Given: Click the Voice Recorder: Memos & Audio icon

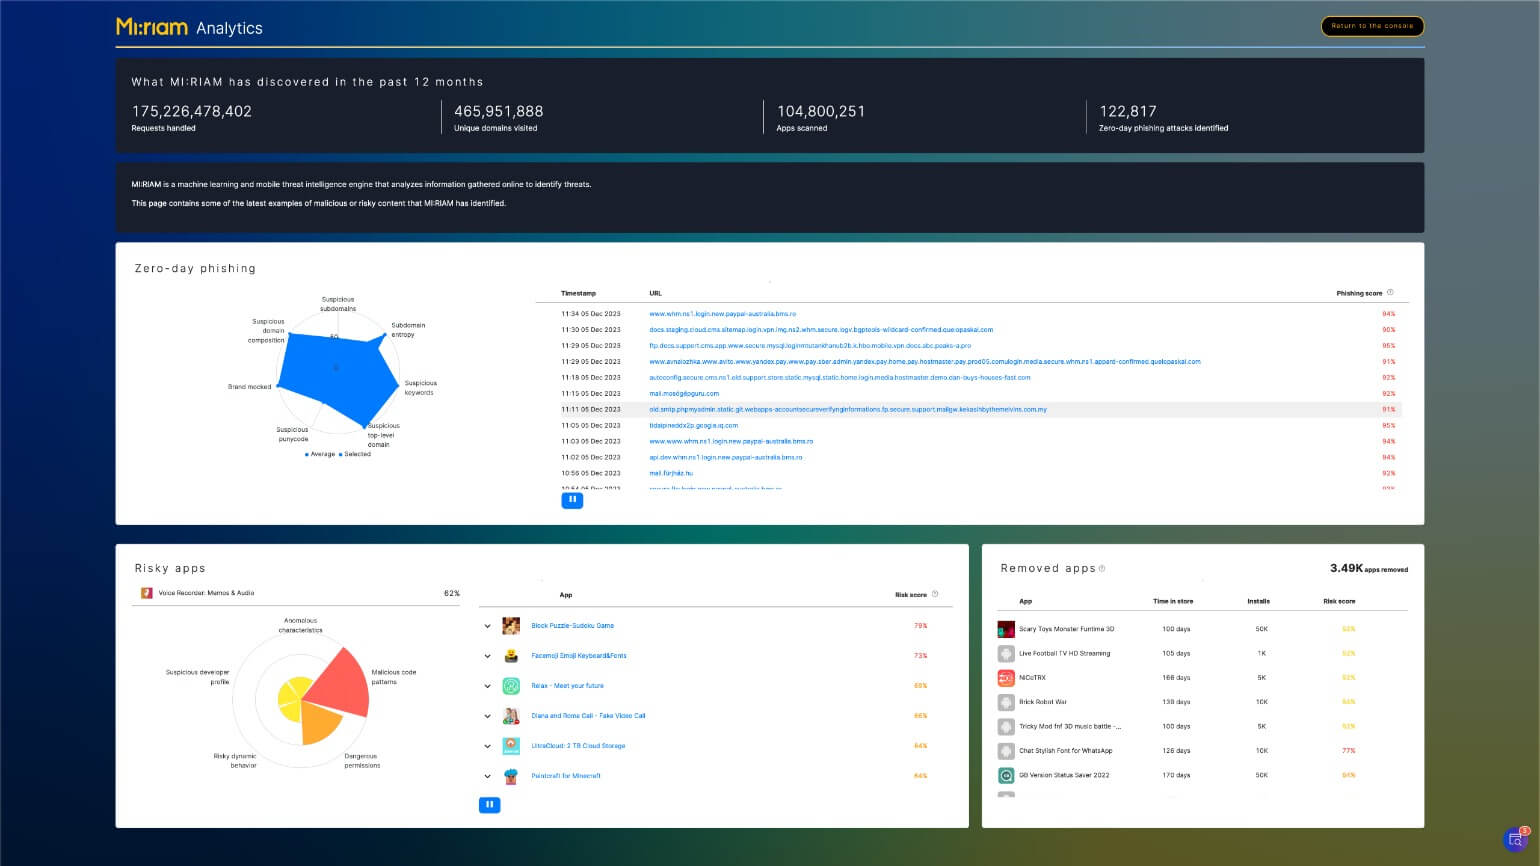Looking at the screenshot, I should pos(147,593).
